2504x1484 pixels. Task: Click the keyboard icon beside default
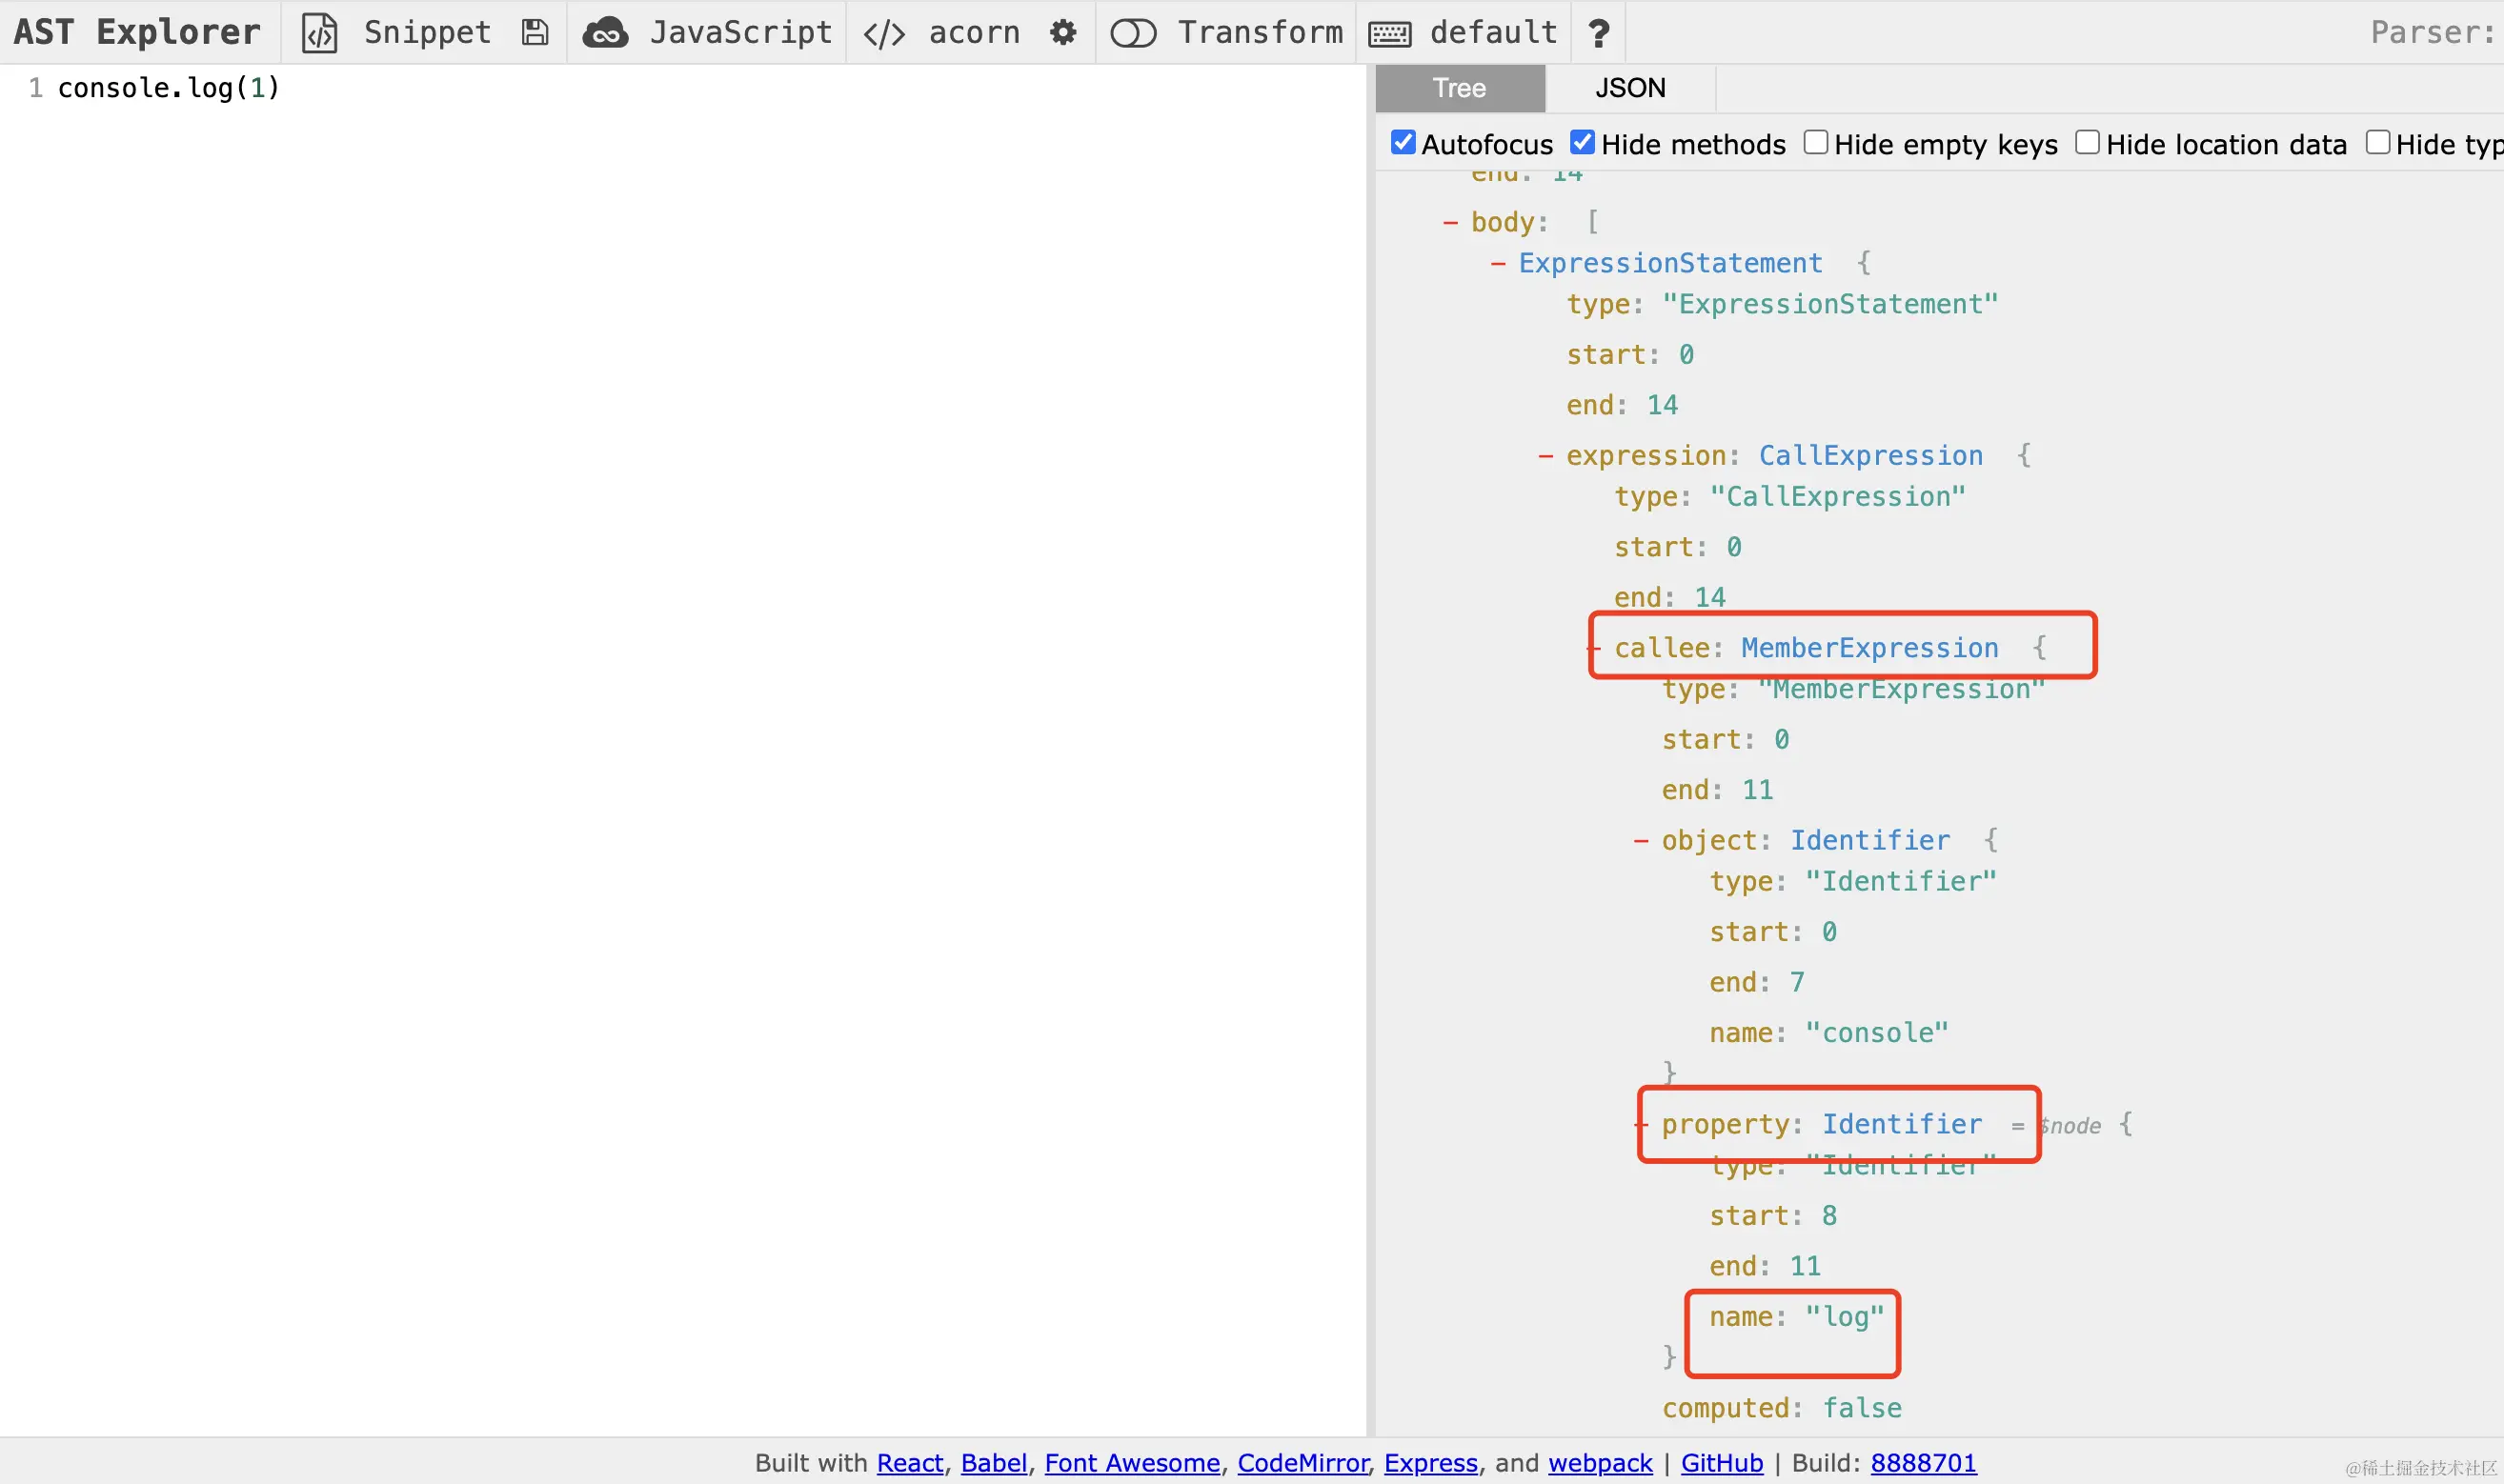tap(1390, 34)
